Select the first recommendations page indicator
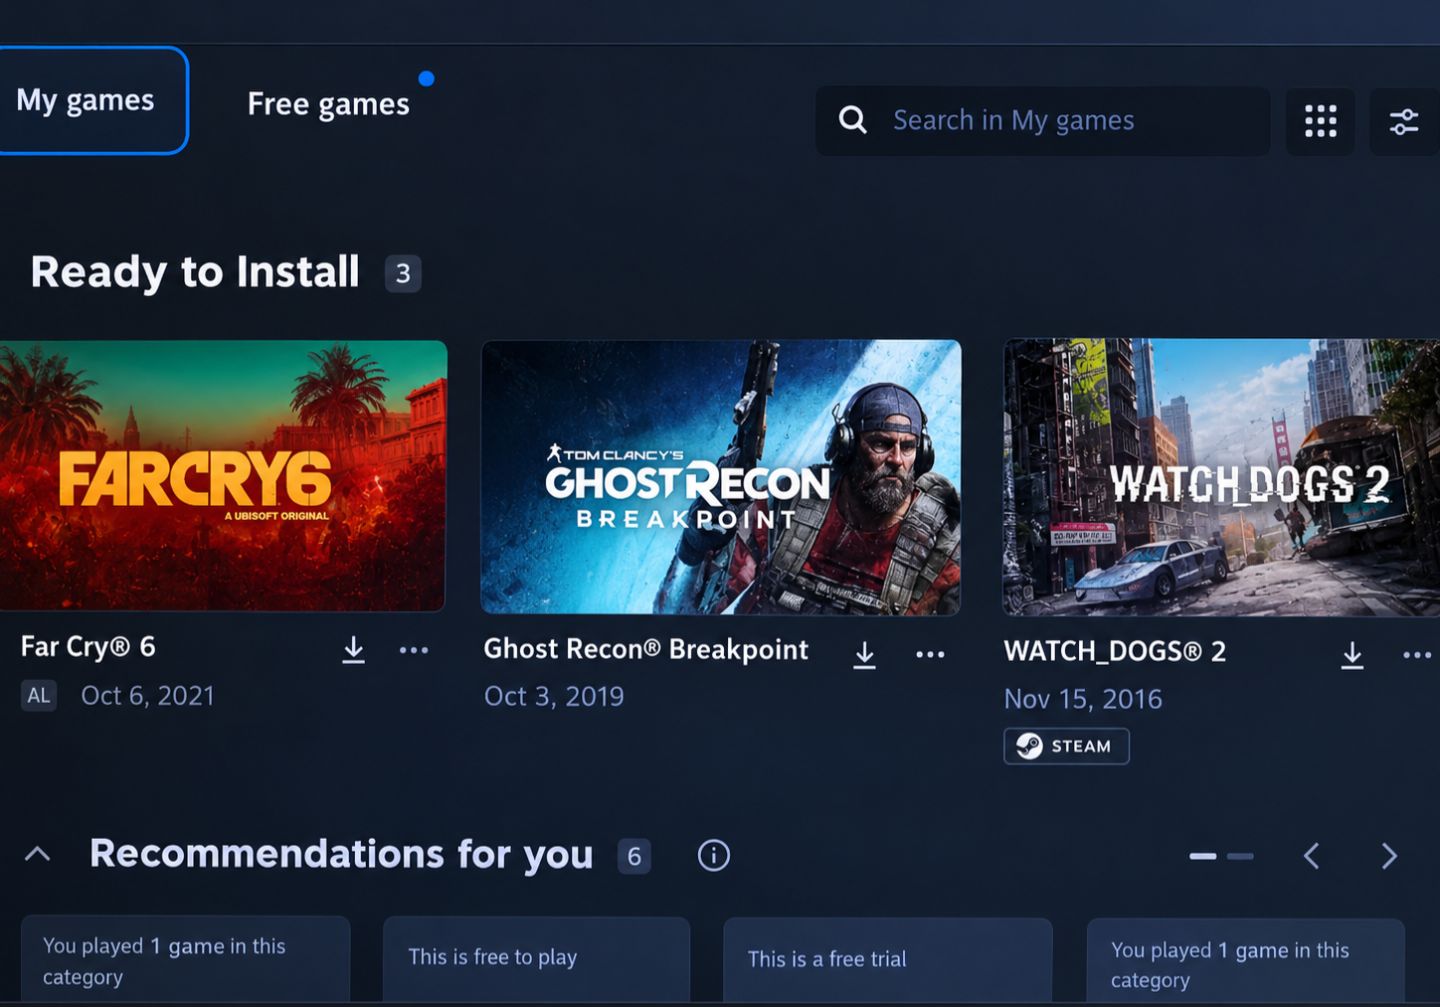The image size is (1440, 1007). tap(1203, 856)
